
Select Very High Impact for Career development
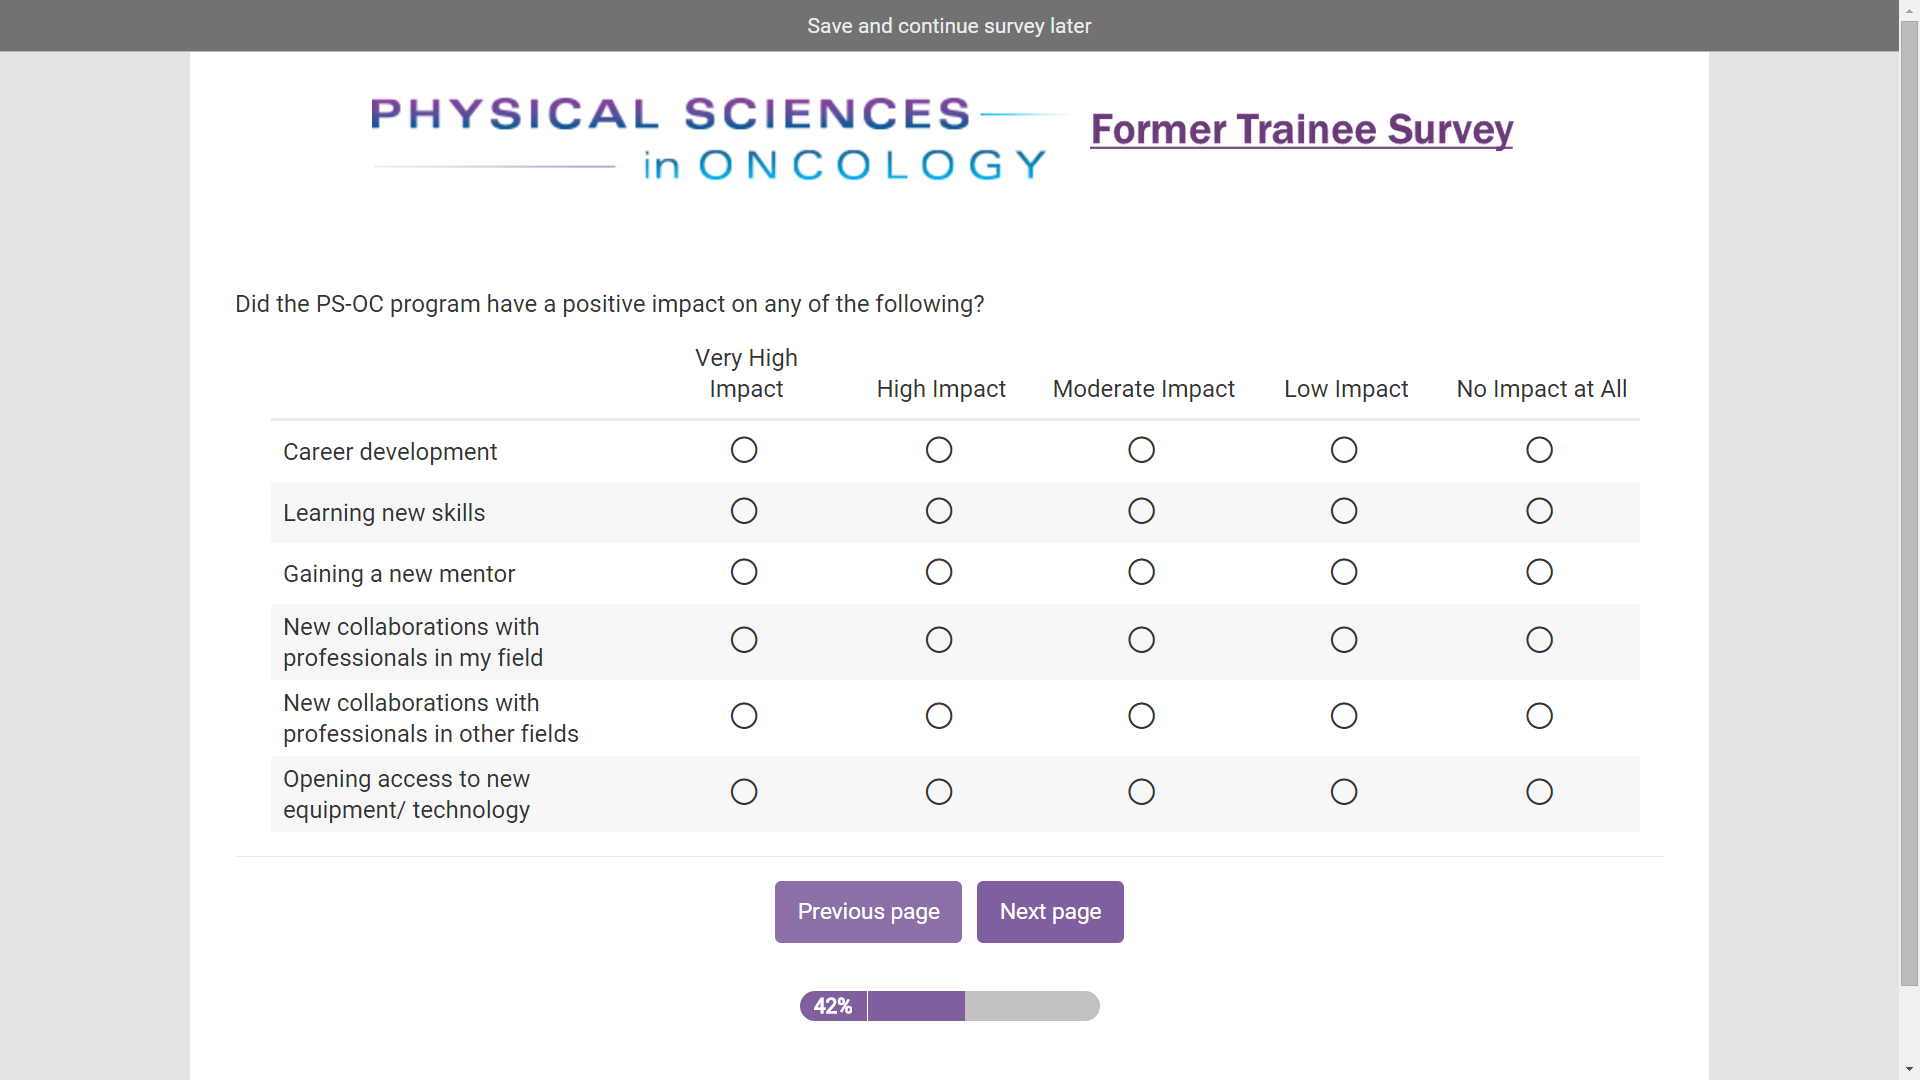pos(744,450)
